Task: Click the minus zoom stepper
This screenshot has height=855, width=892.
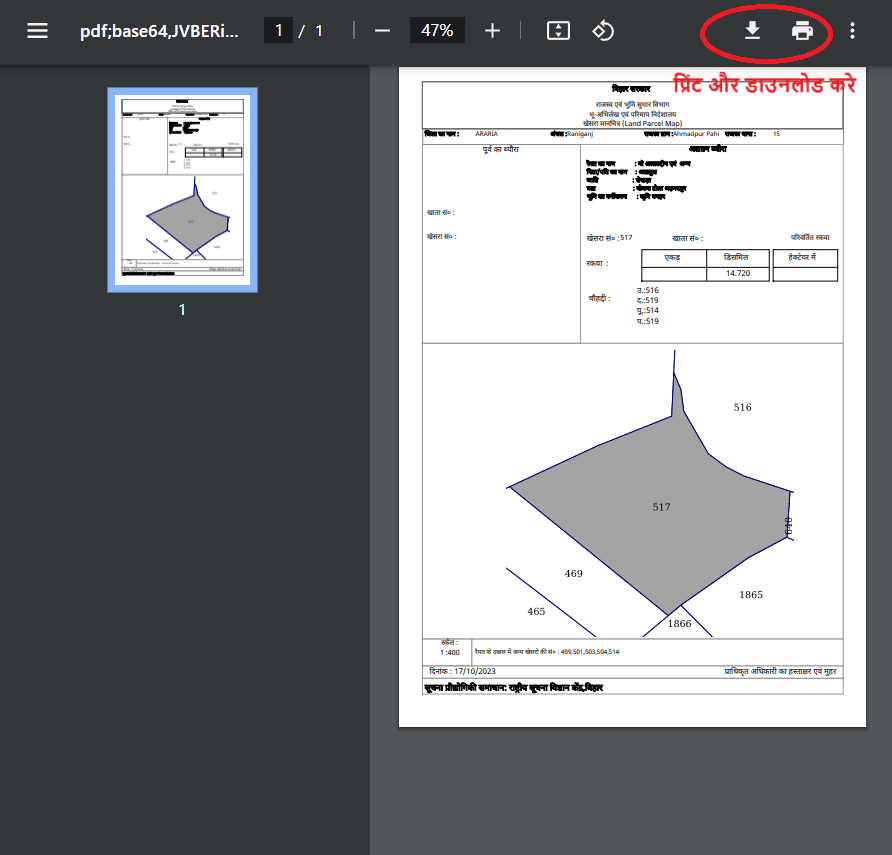Action: point(382,30)
